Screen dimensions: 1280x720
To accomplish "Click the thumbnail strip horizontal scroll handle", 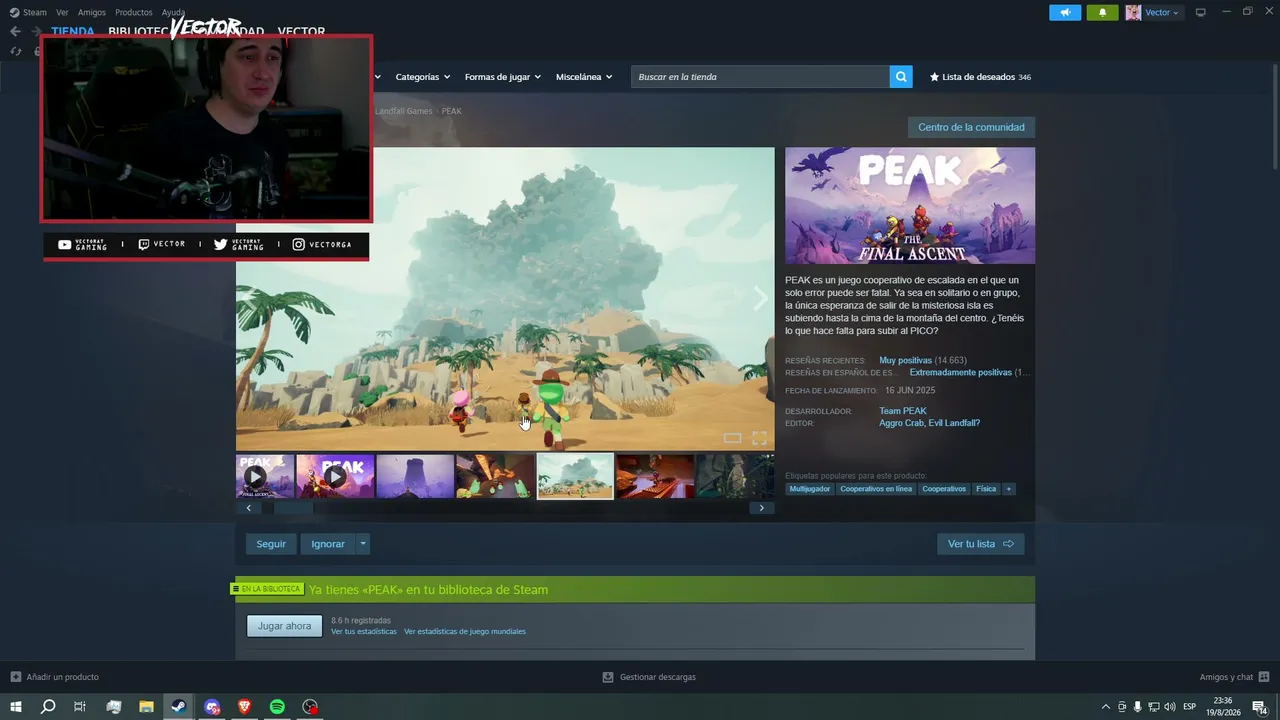I will (294, 508).
